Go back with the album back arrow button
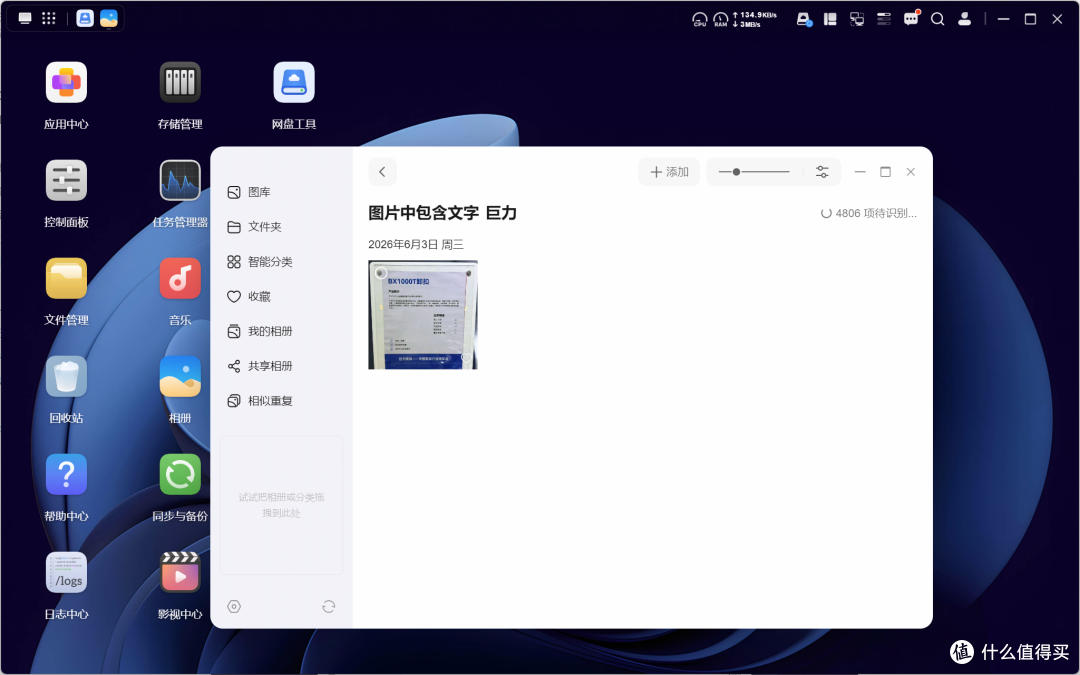Screen dimensions: 1080x675 (382, 172)
